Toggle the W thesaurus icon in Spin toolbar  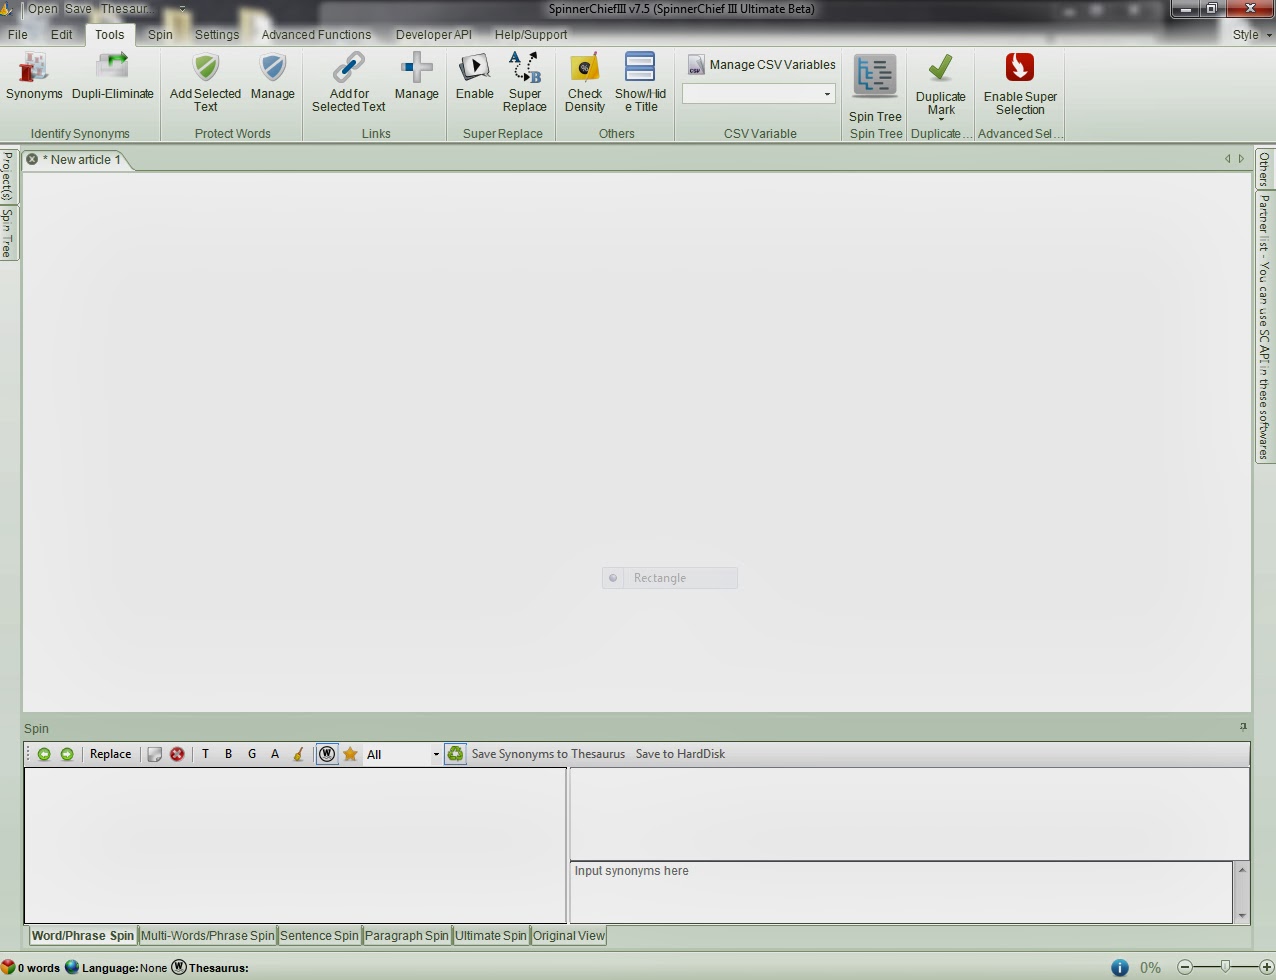tap(327, 754)
